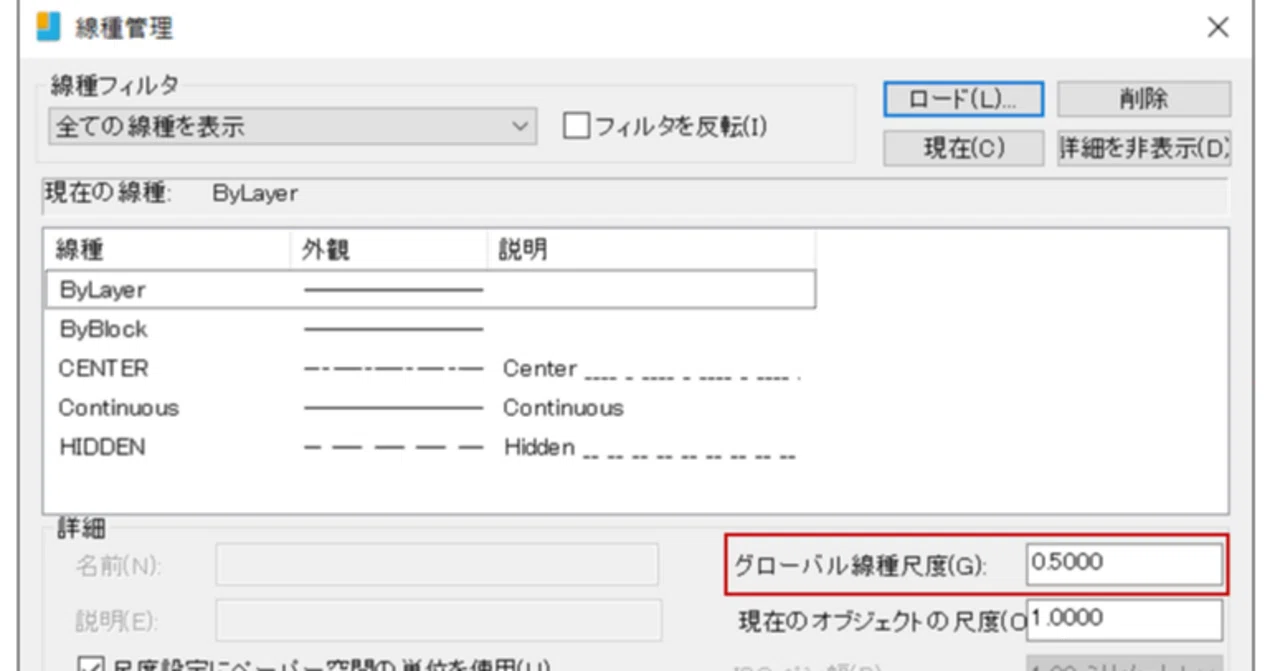Close the 線種管理 dialog

coord(1218,28)
